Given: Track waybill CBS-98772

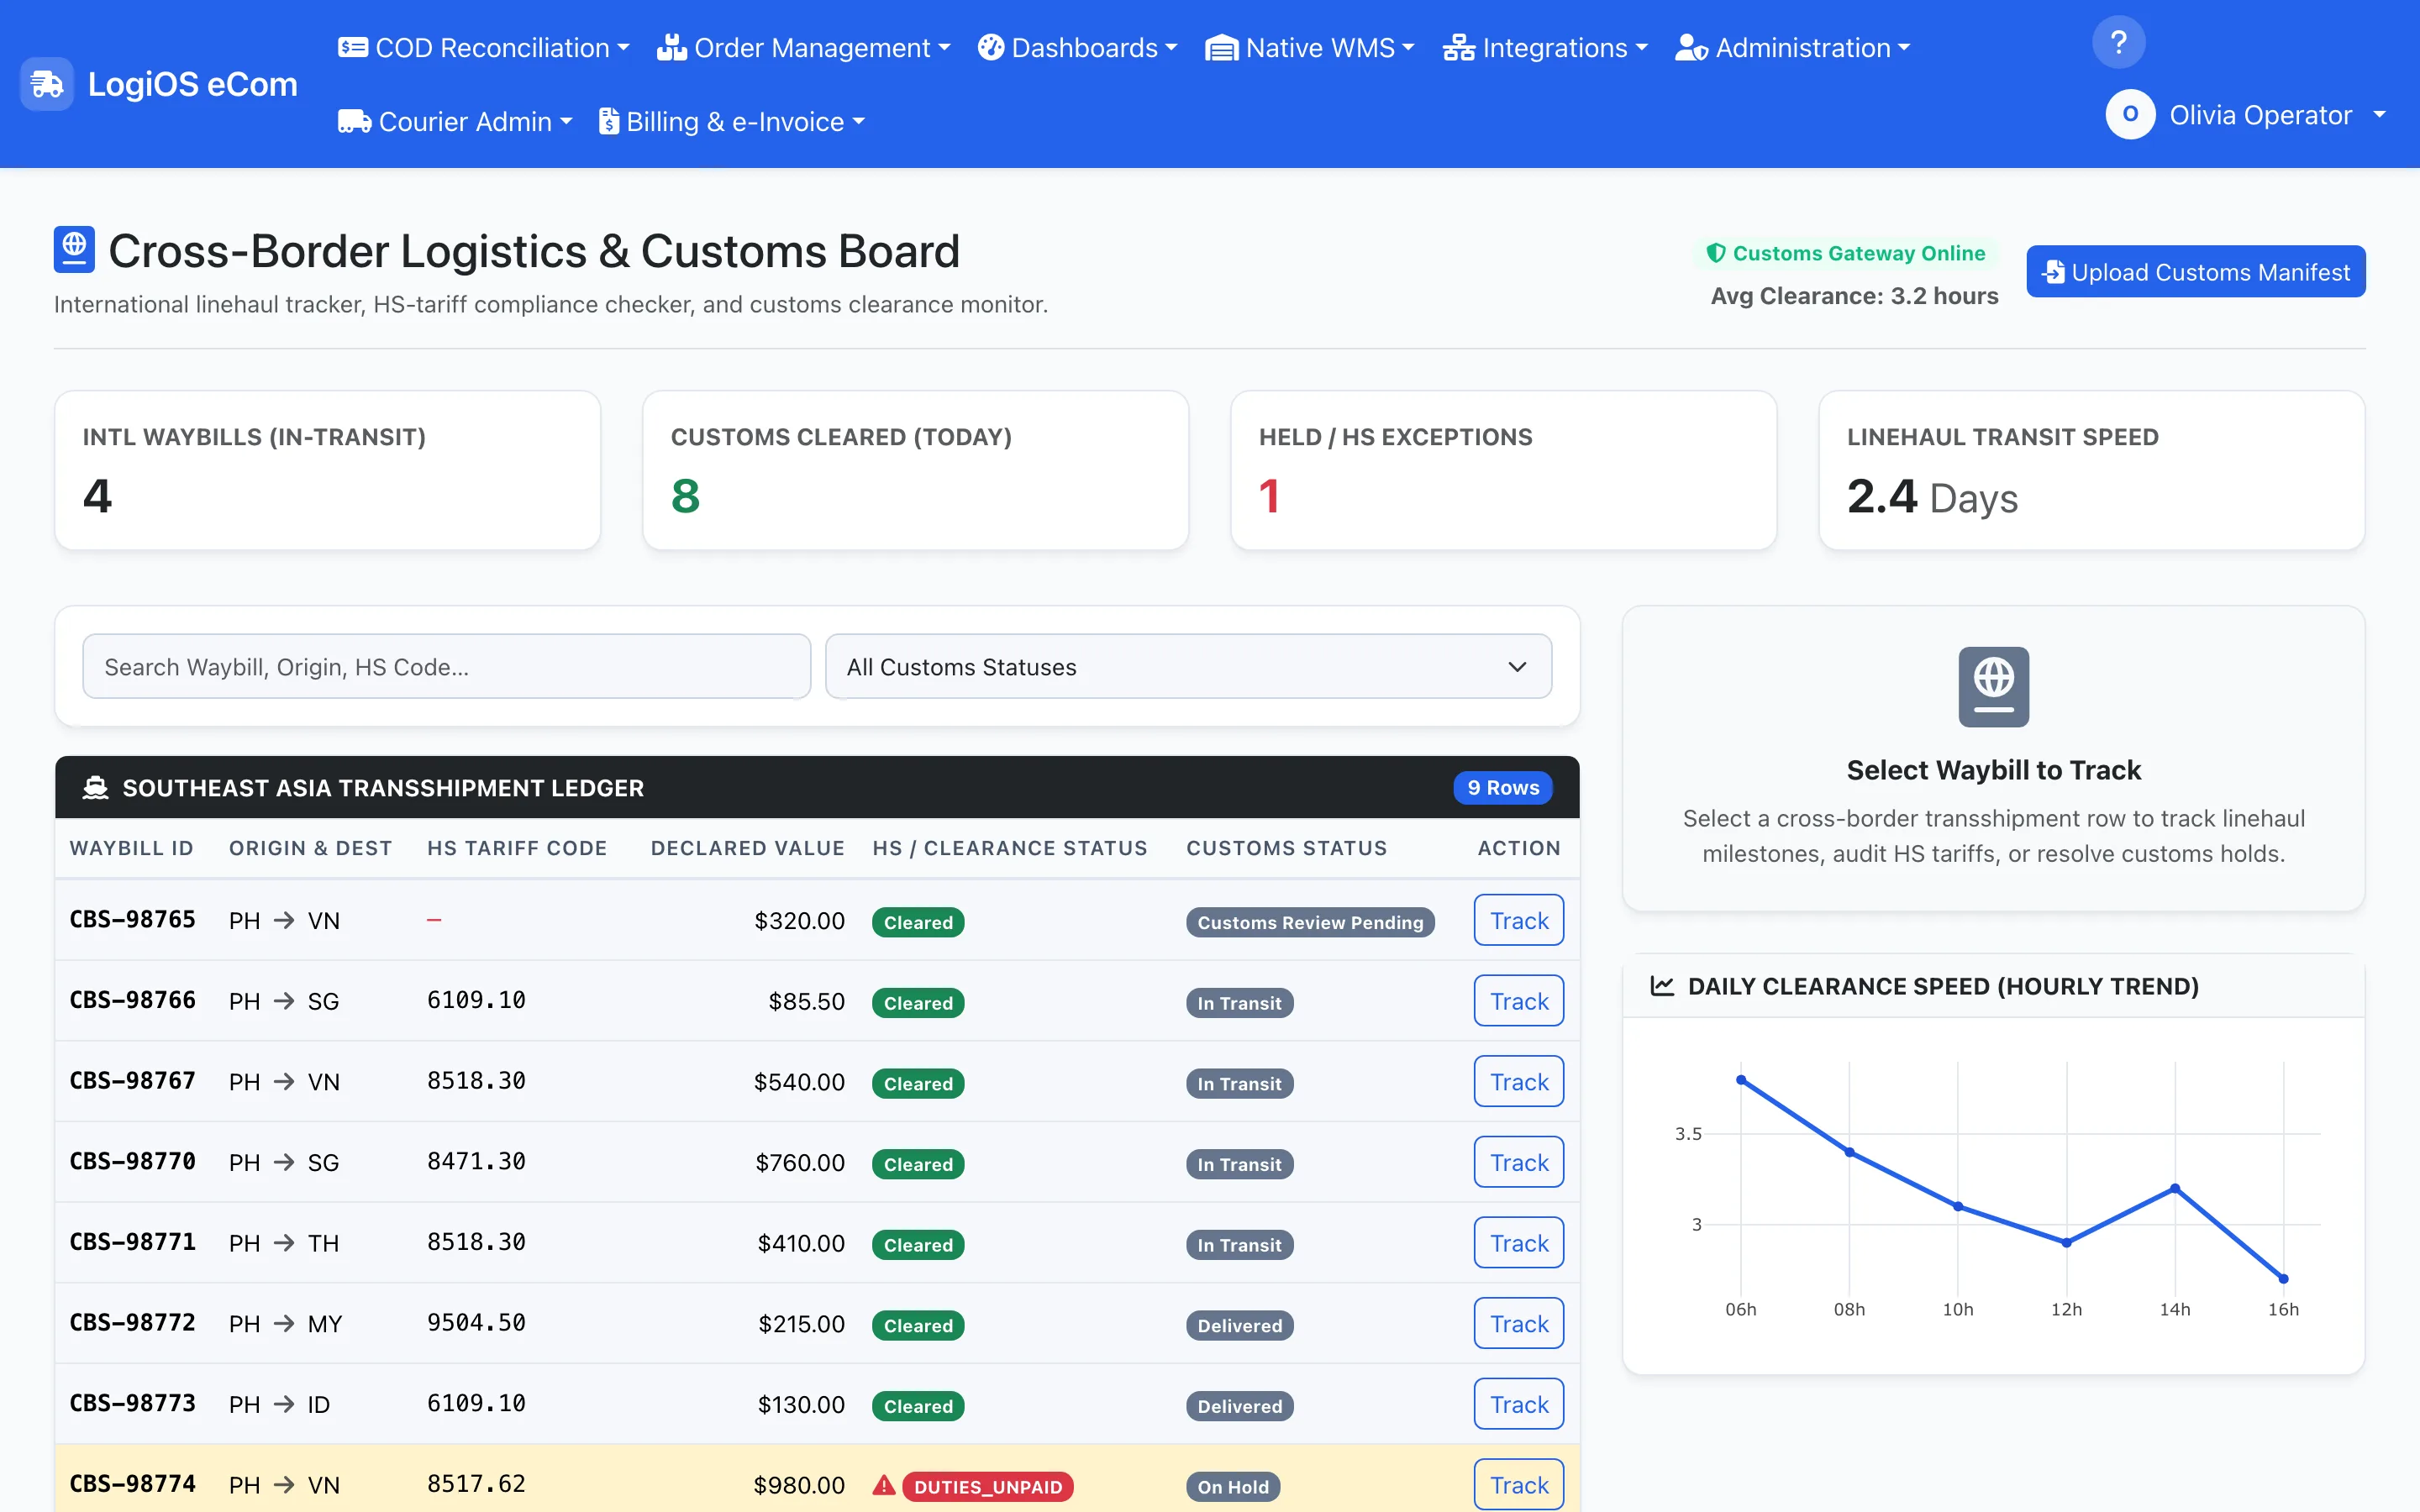Looking at the screenshot, I should [1518, 1324].
